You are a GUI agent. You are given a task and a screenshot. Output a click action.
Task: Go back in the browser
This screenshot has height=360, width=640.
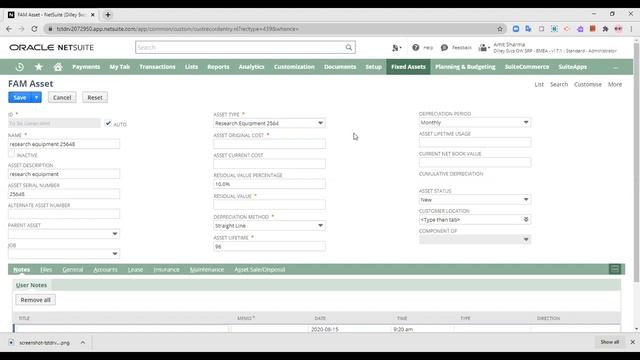point(9,29)
